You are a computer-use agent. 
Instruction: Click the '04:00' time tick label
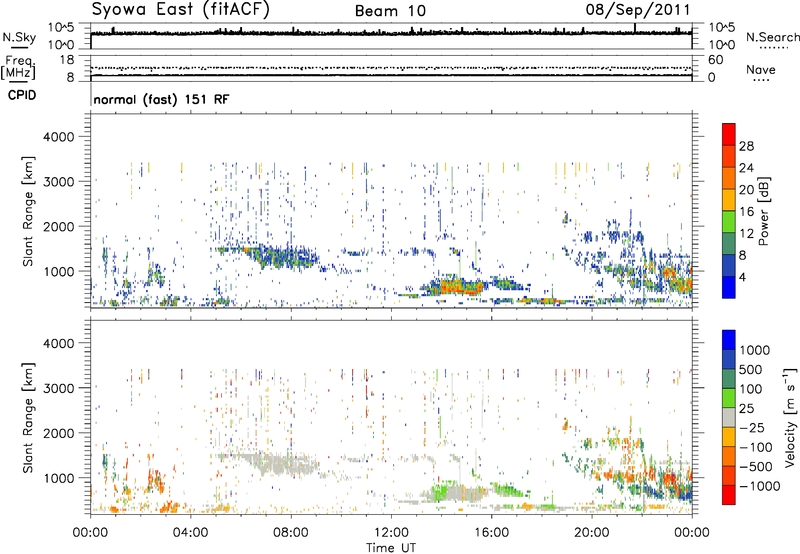tap(191, 533)
